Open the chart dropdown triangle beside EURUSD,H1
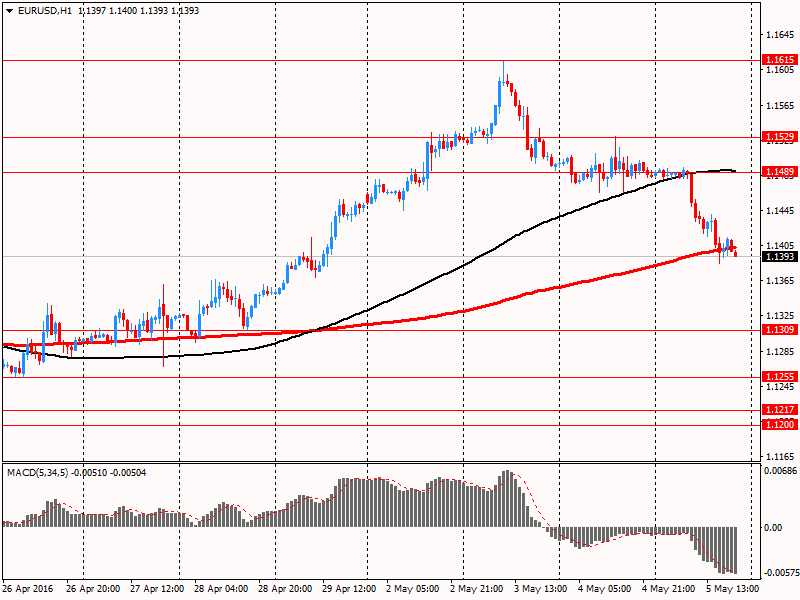The width and height of the screenshot is (800, 600). click(9, 11)
